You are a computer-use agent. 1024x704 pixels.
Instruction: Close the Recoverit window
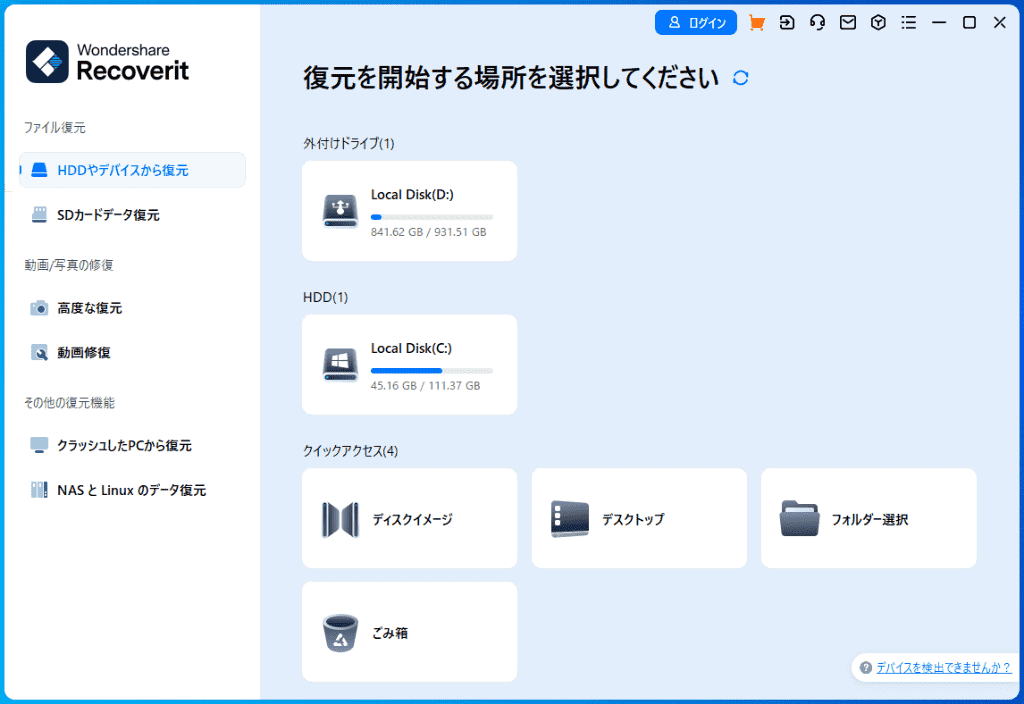tap(1000, 23)
